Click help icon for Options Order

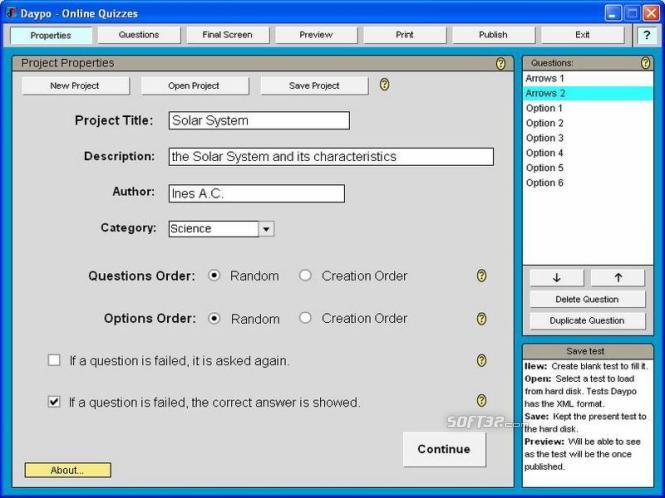(481, 319)
